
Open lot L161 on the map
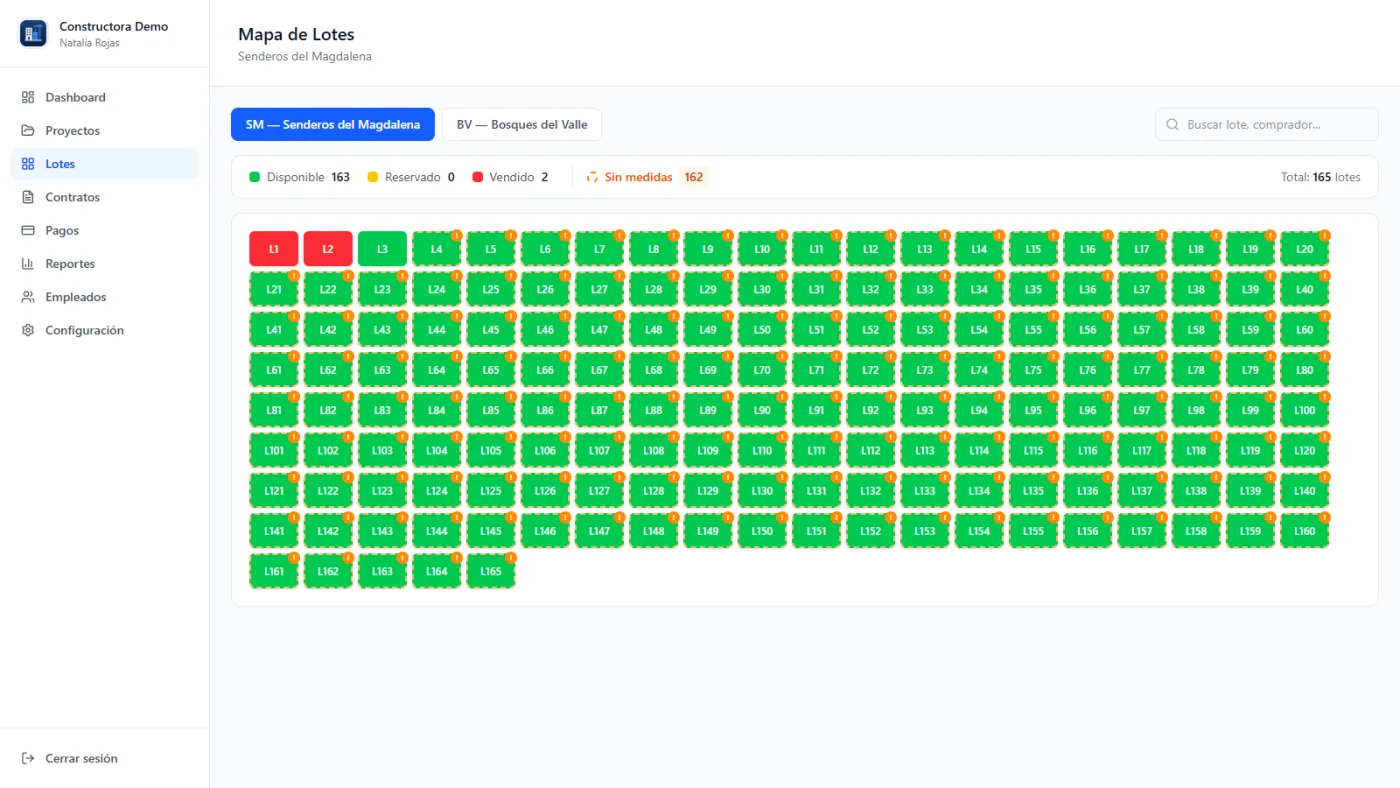[x=274, y=571]
